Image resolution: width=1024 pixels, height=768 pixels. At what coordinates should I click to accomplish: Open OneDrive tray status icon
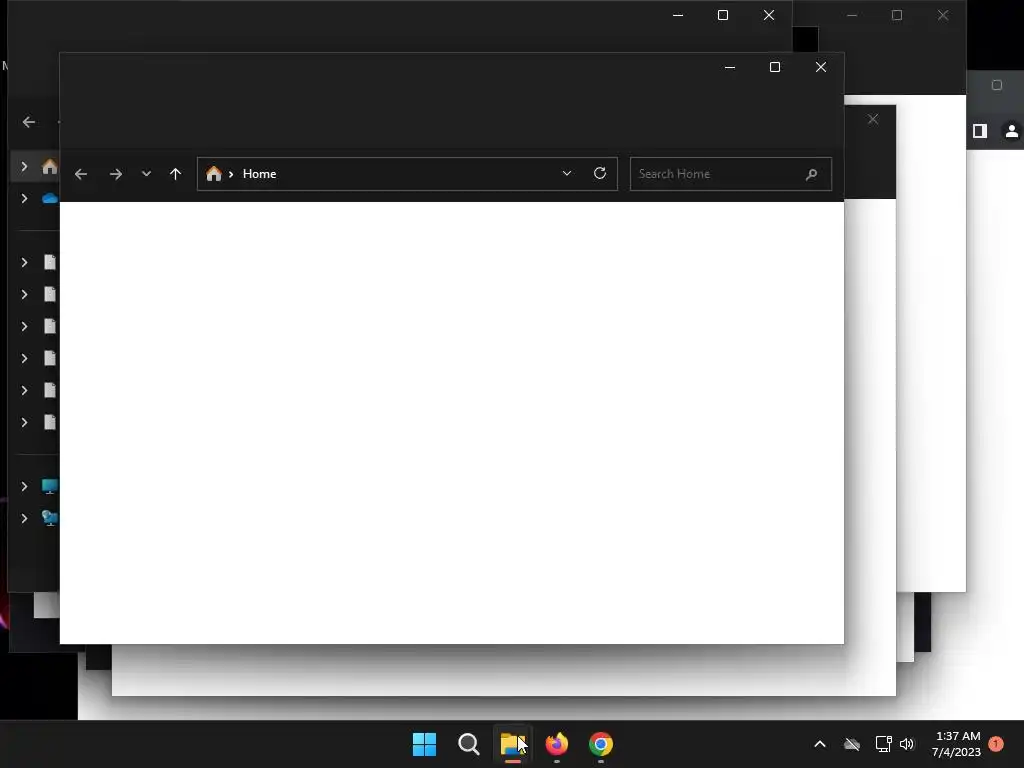pyautogui.click(x=852, y=744)
